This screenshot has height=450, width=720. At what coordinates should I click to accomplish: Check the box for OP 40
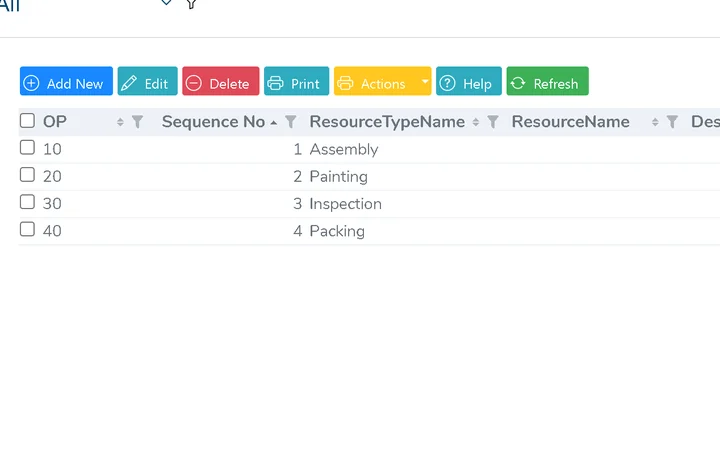pyautogui.click(x=28, y=229)
